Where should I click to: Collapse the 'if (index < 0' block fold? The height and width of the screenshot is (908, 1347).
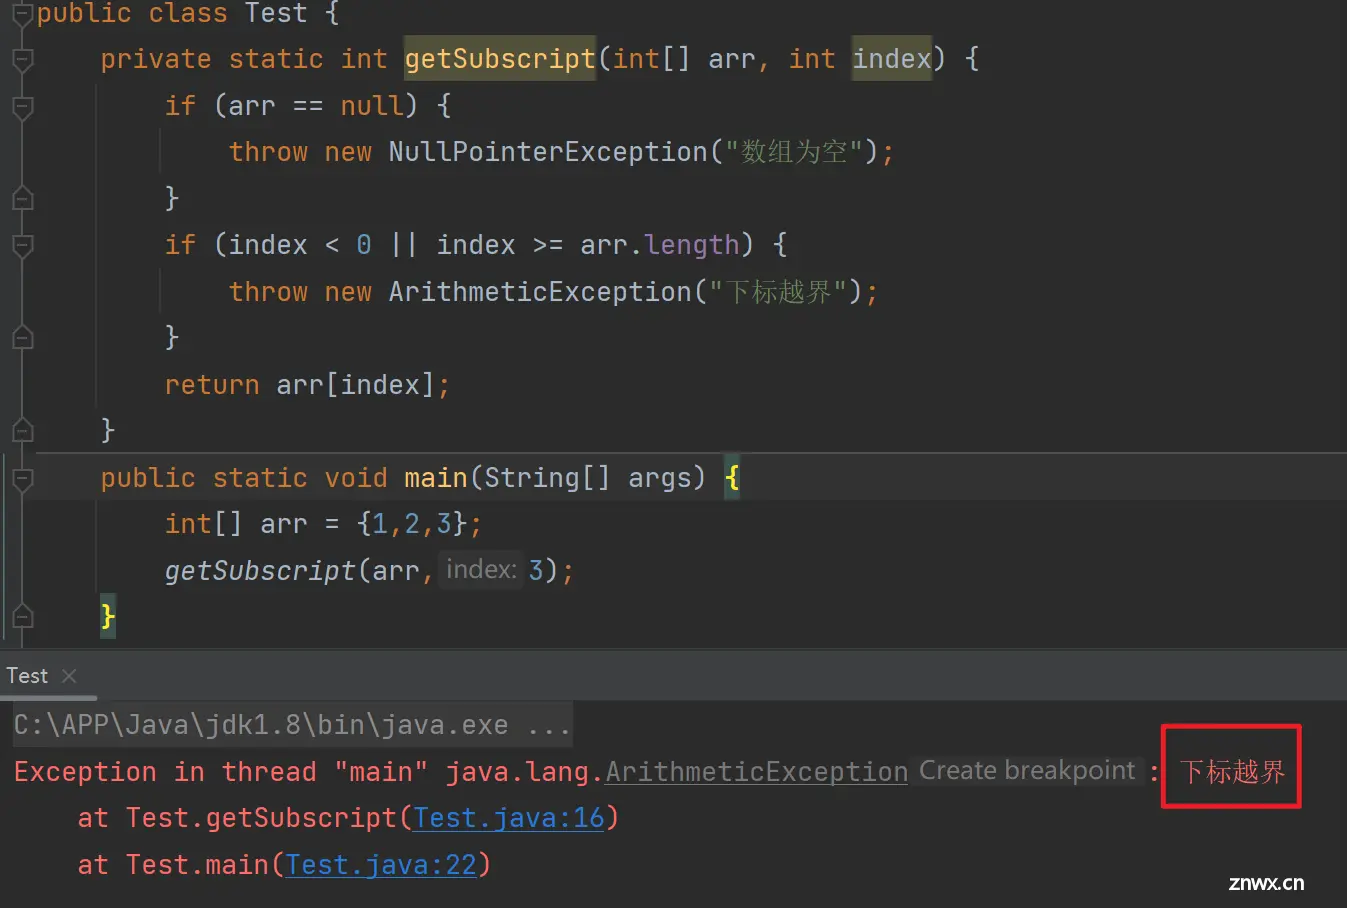22,245
